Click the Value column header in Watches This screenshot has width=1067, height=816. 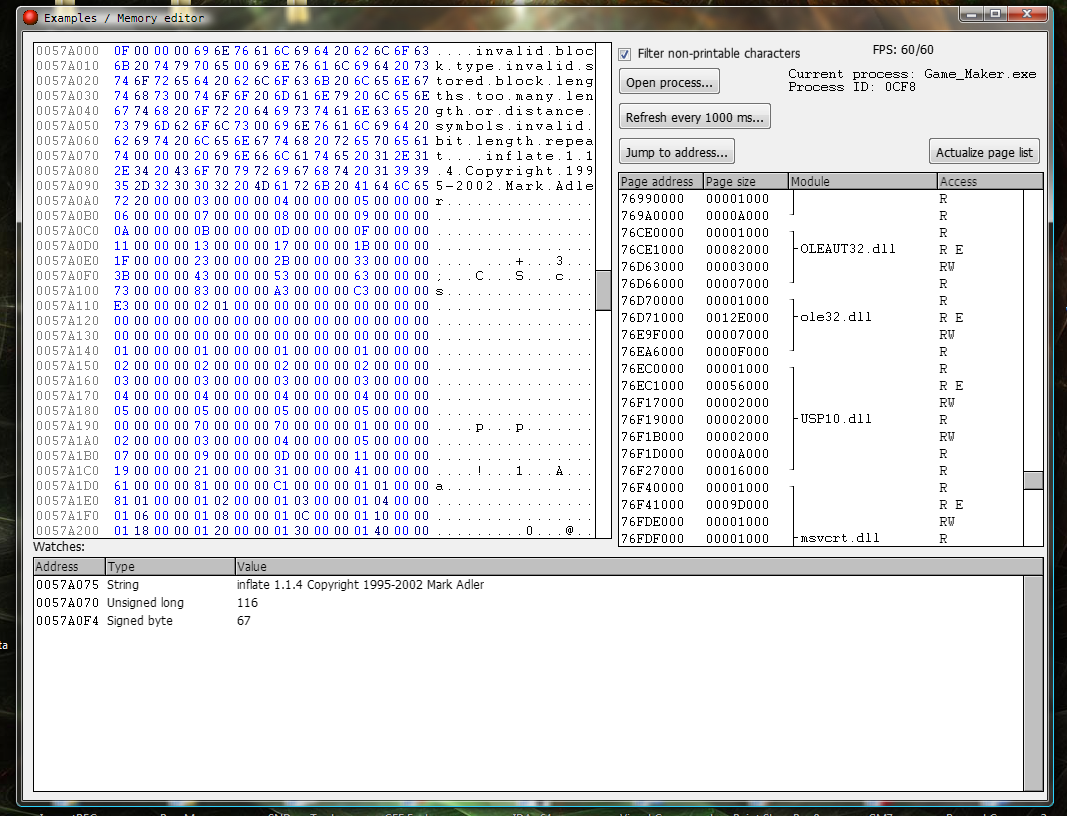[628, 566]
